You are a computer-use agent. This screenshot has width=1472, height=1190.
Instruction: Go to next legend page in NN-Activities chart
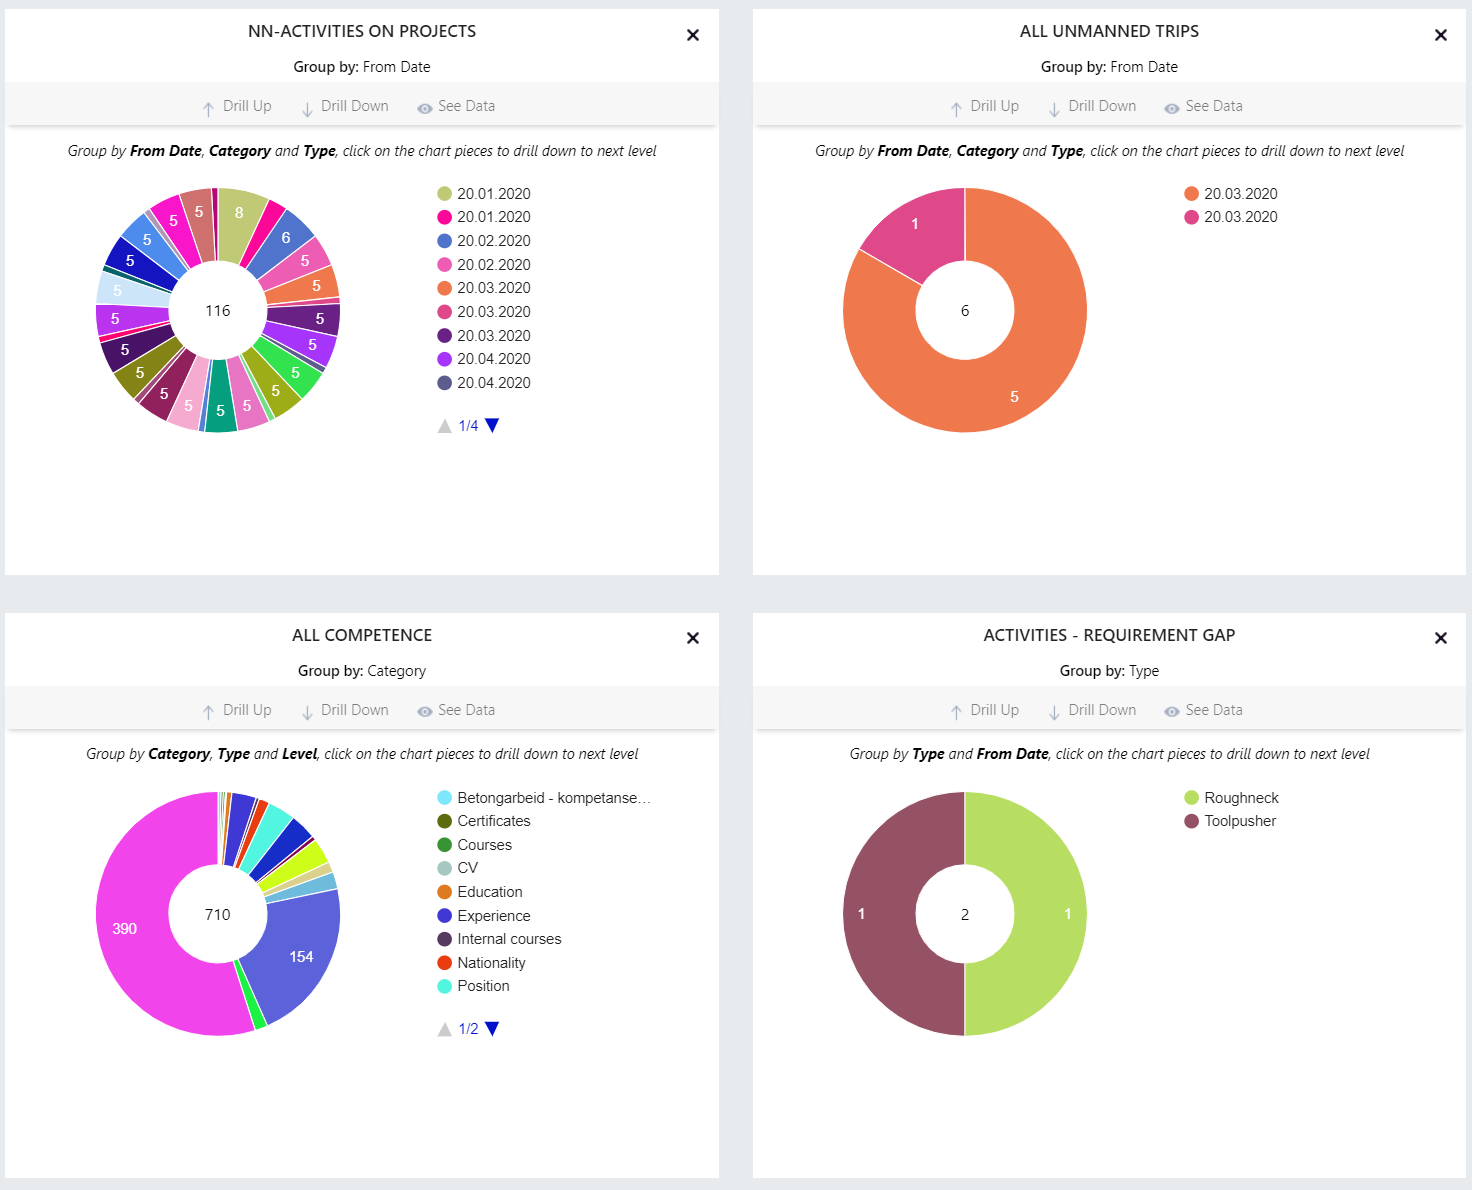(x=492, y=426)
